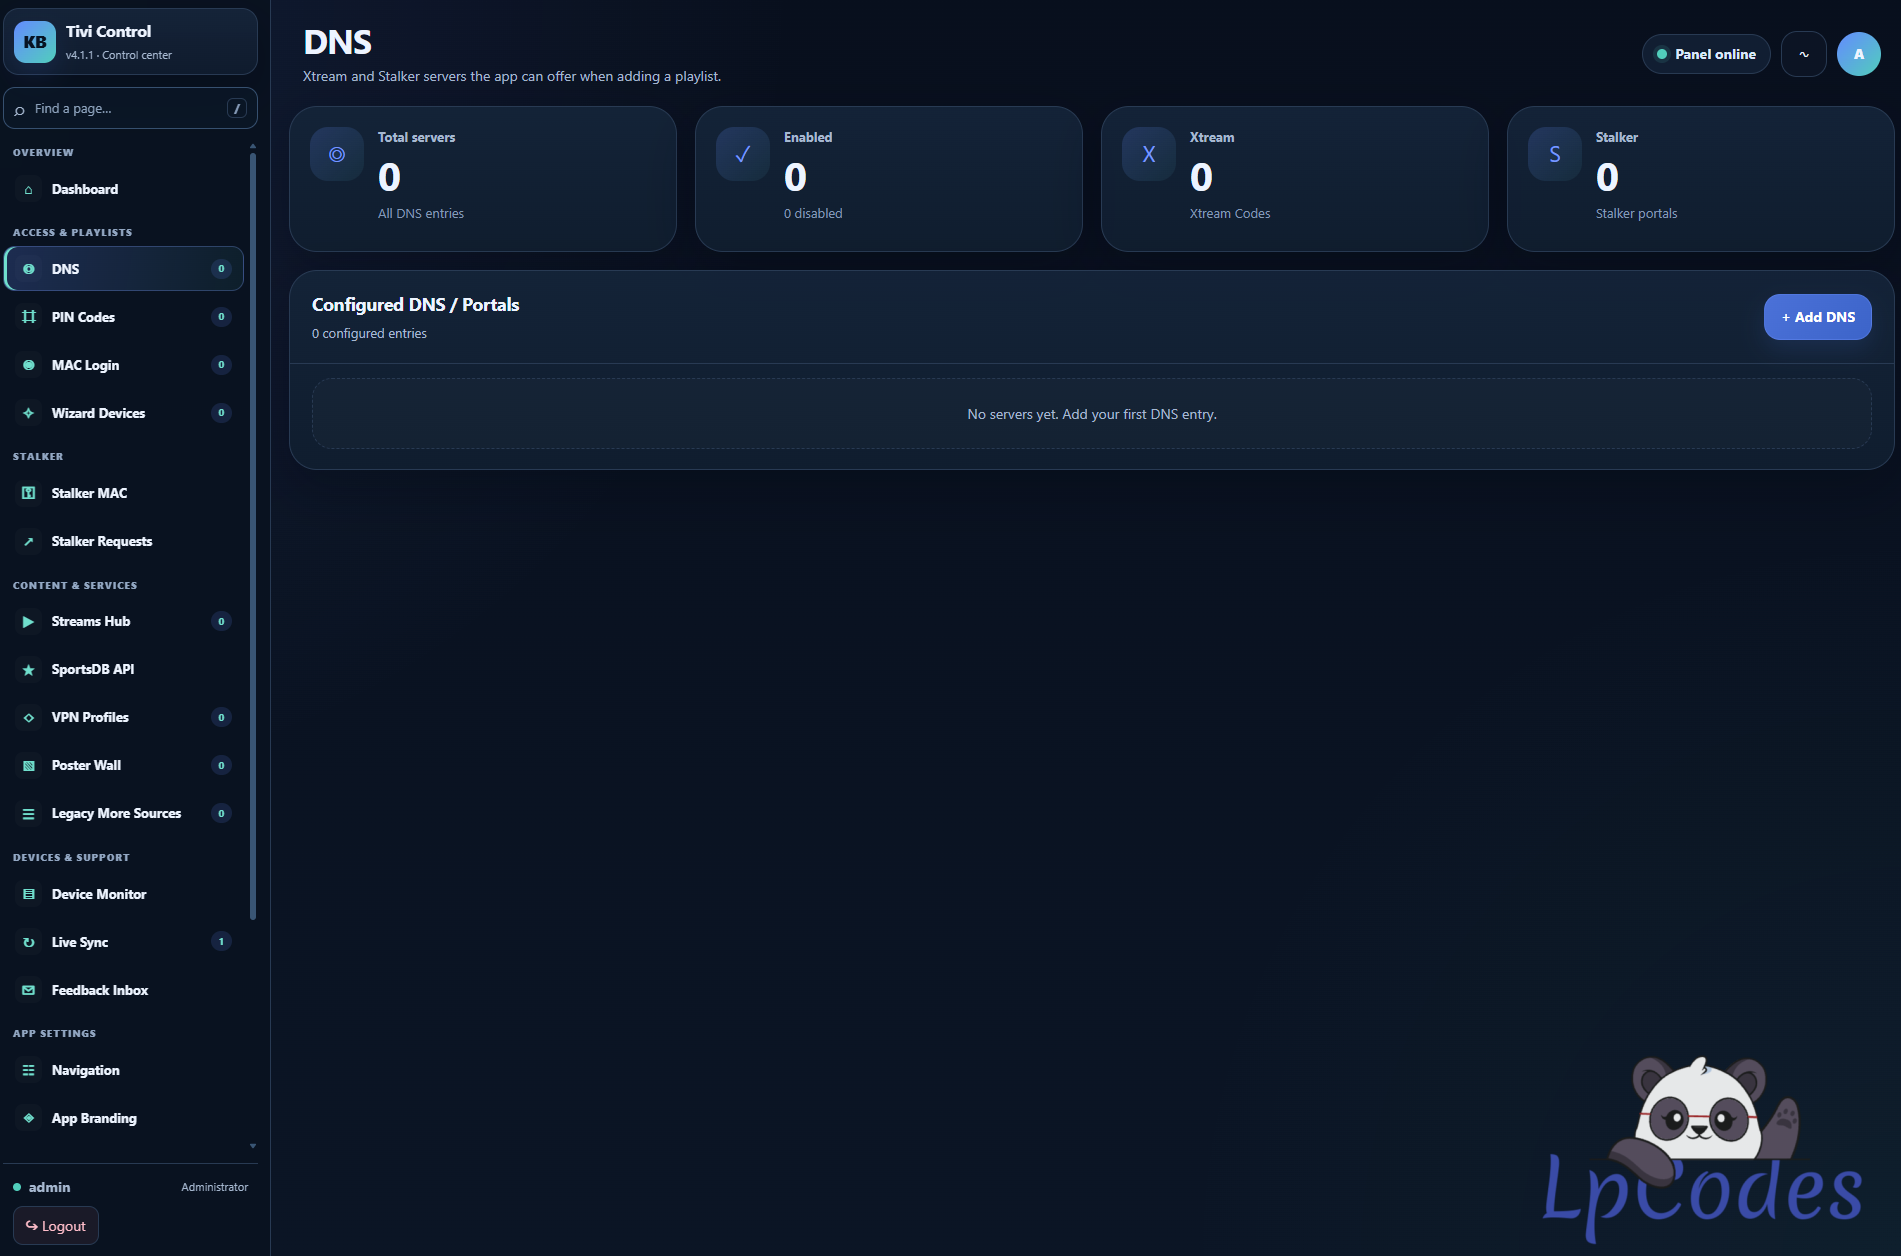The image size is (1901, 1256).
Task: Click the Stalker MAC sidebar icon
Action: [29, 493]
